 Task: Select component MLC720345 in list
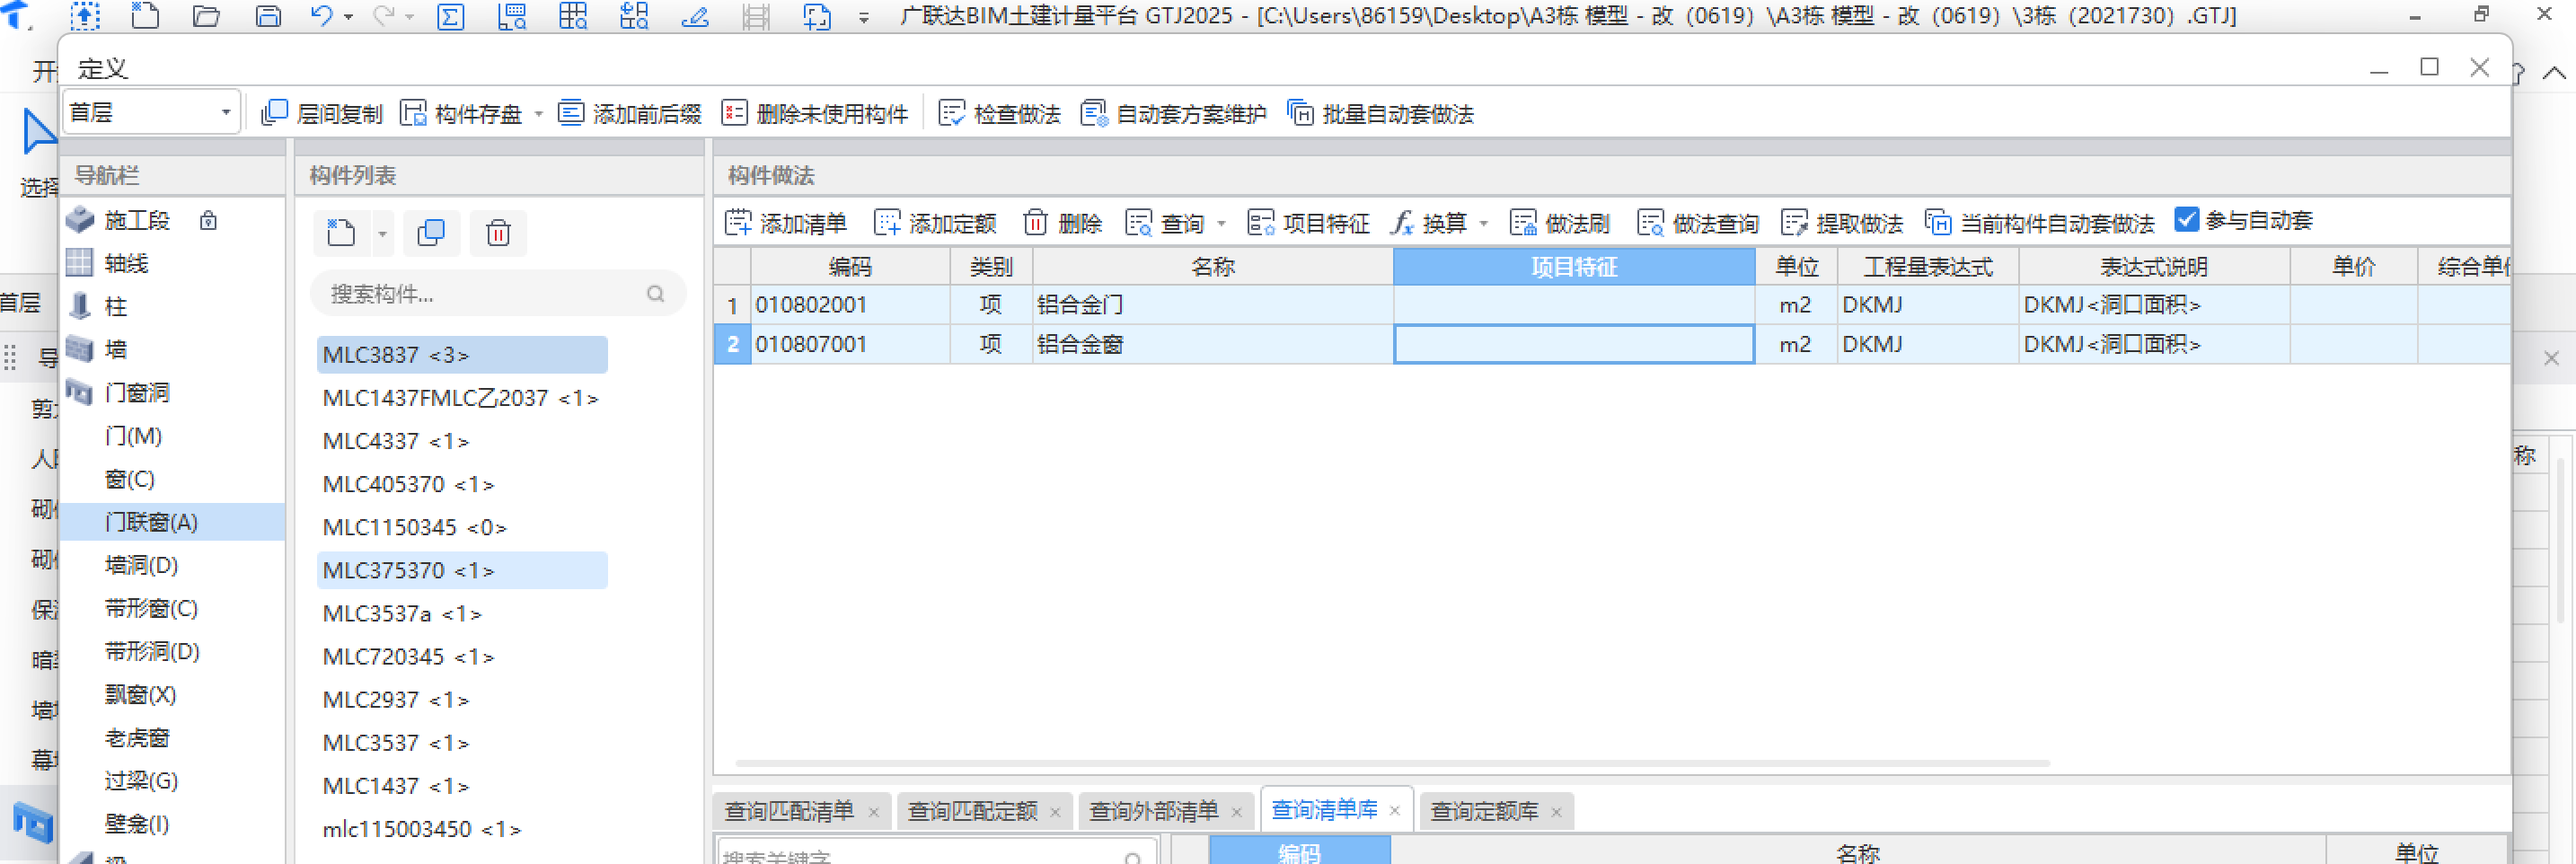(x=408, y=656)
